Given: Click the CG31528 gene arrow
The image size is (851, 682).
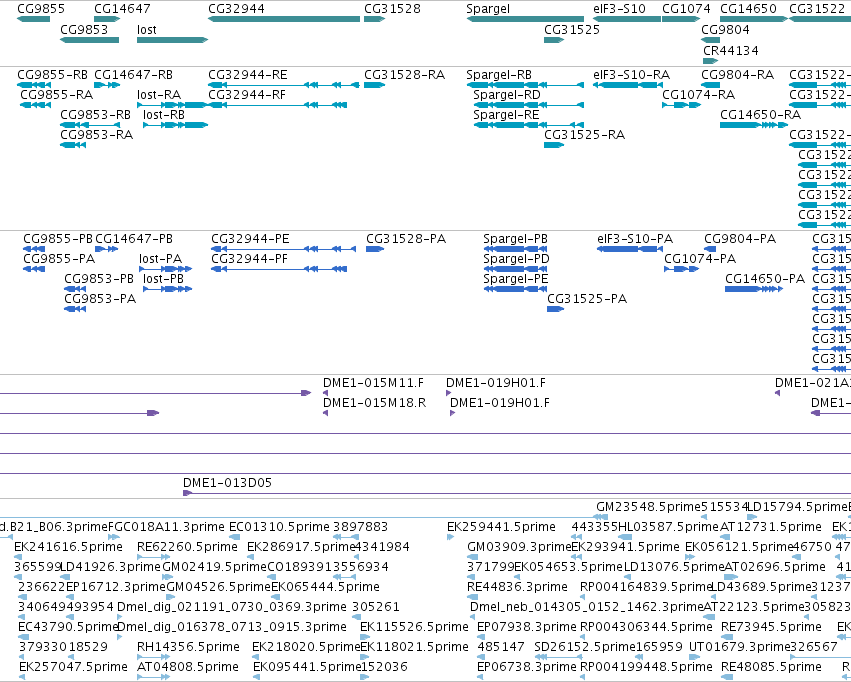Looking at the screenshot, I should pos(374,19).
